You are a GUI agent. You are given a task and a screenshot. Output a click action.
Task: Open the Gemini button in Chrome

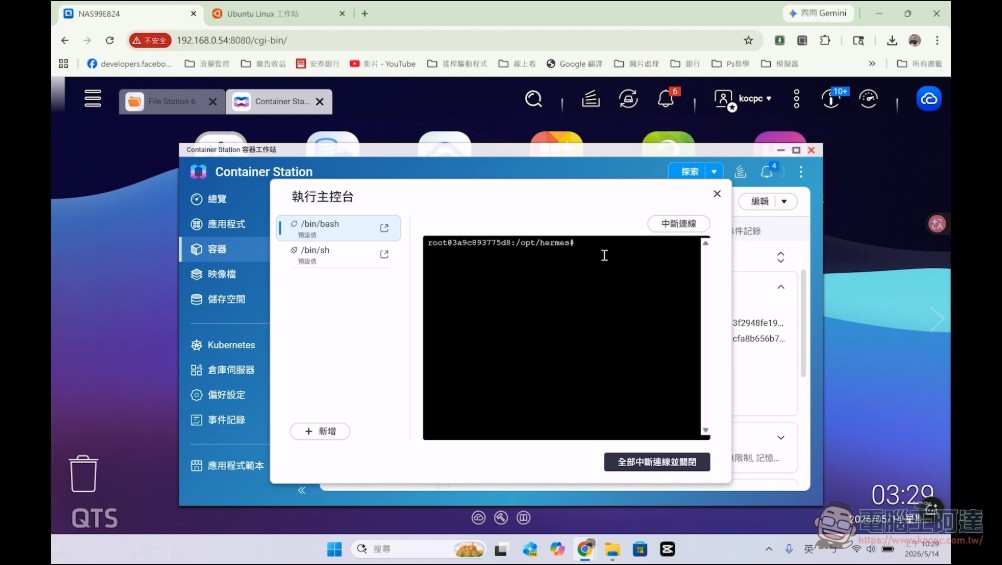coord(817,13)
